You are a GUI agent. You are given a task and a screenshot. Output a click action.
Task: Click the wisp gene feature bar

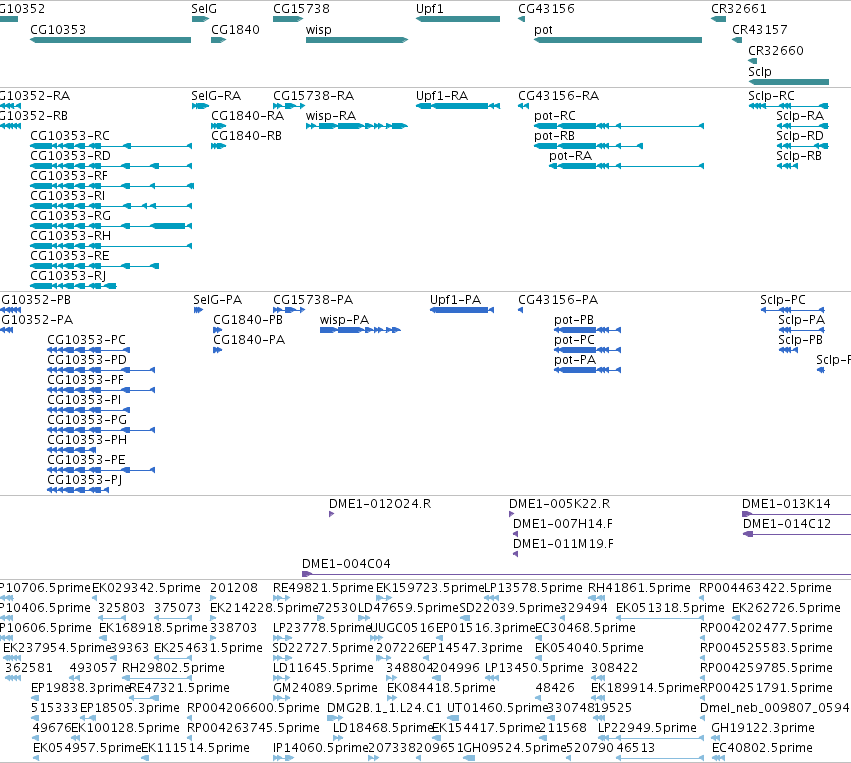pyautogui.click(x=357, y=40)
